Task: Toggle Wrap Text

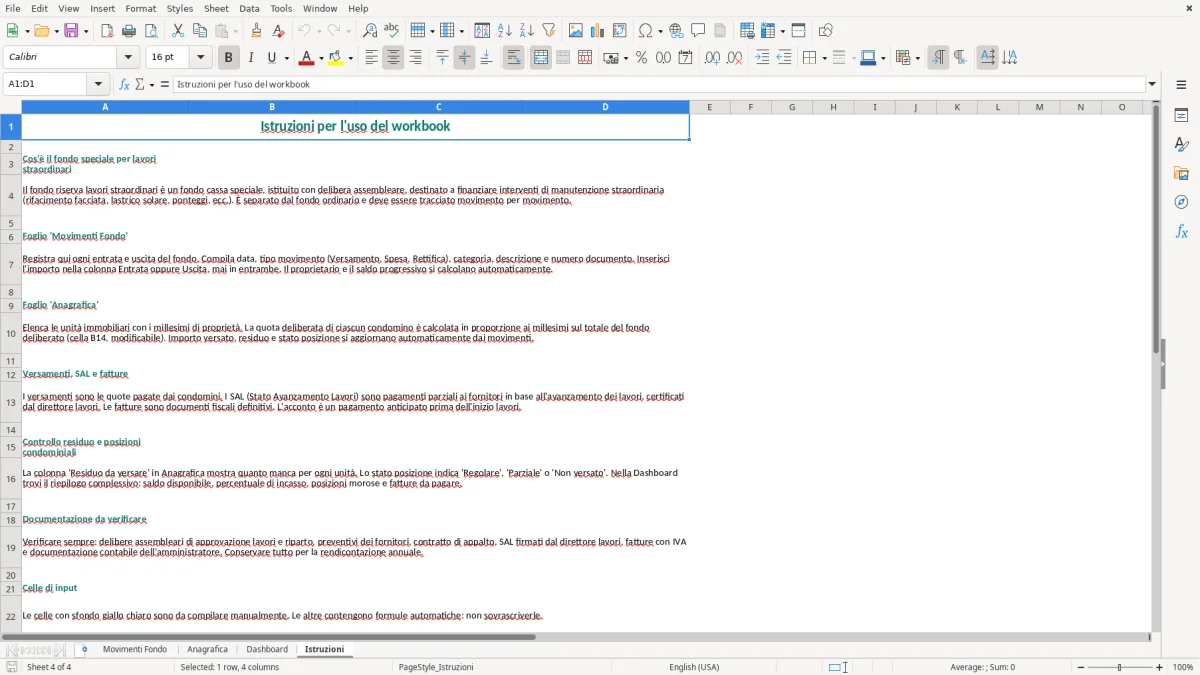Action: pyautogui.click(x=514, y=58)
